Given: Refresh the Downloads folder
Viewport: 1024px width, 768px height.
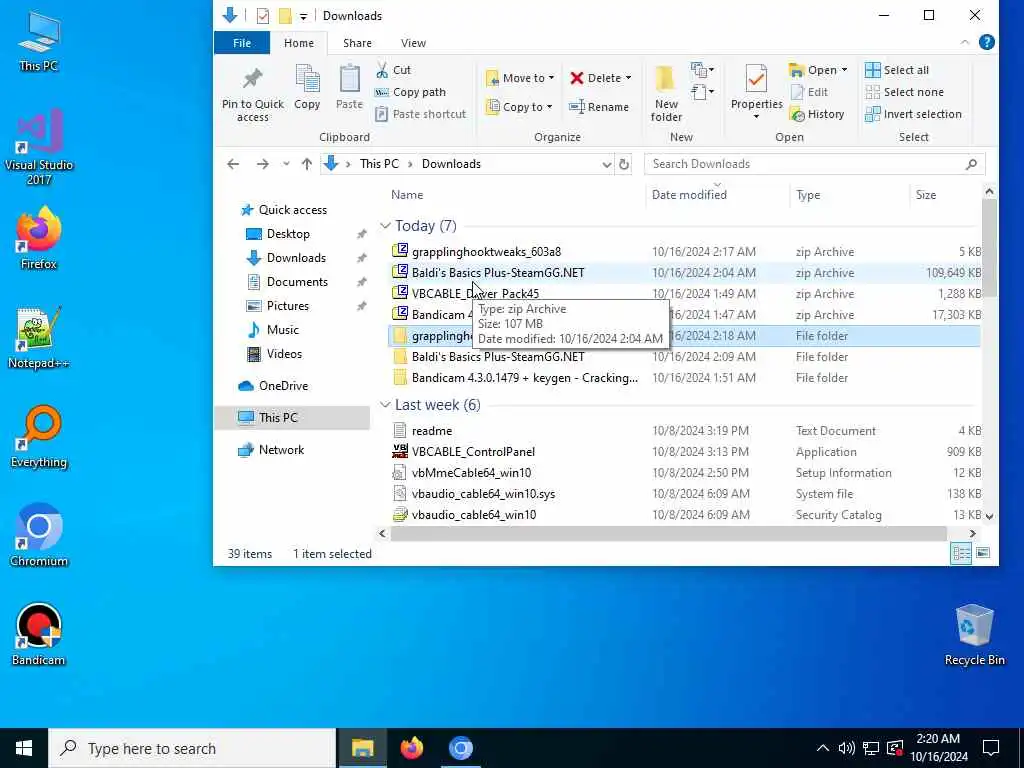Looking at the screenshot, I should [624, 164].
